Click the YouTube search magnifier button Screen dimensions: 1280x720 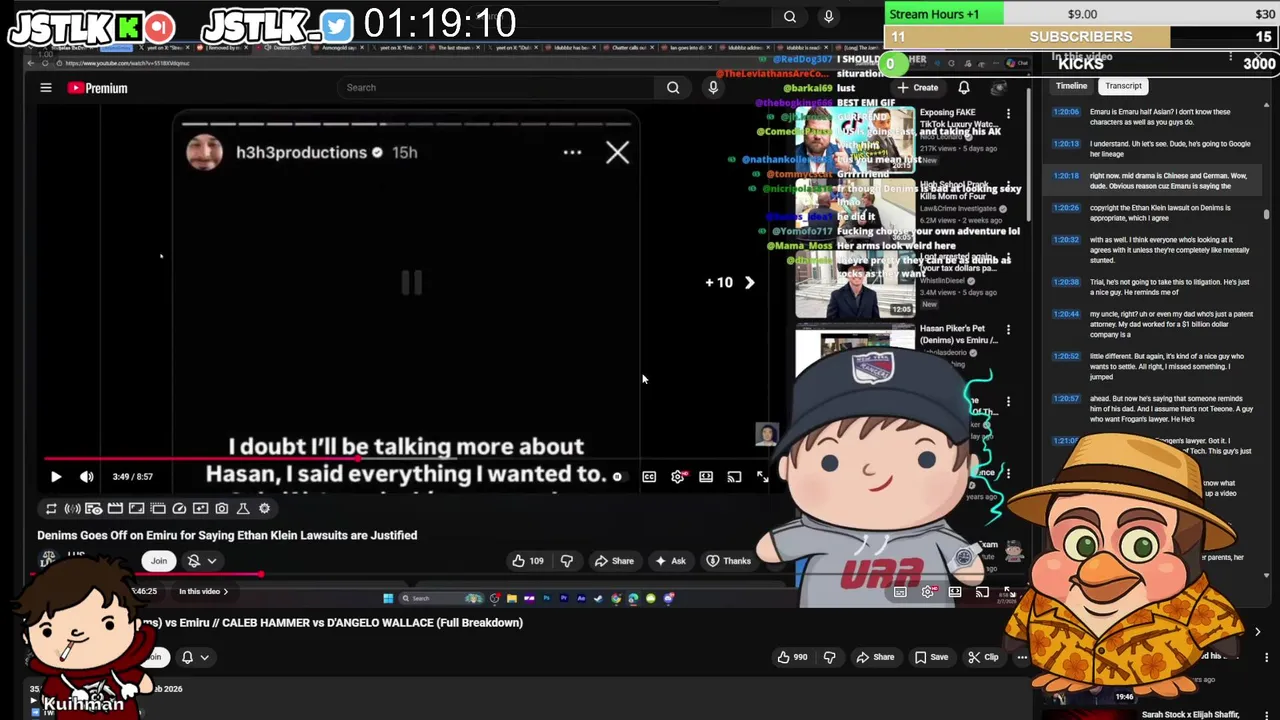coord(673,88)
